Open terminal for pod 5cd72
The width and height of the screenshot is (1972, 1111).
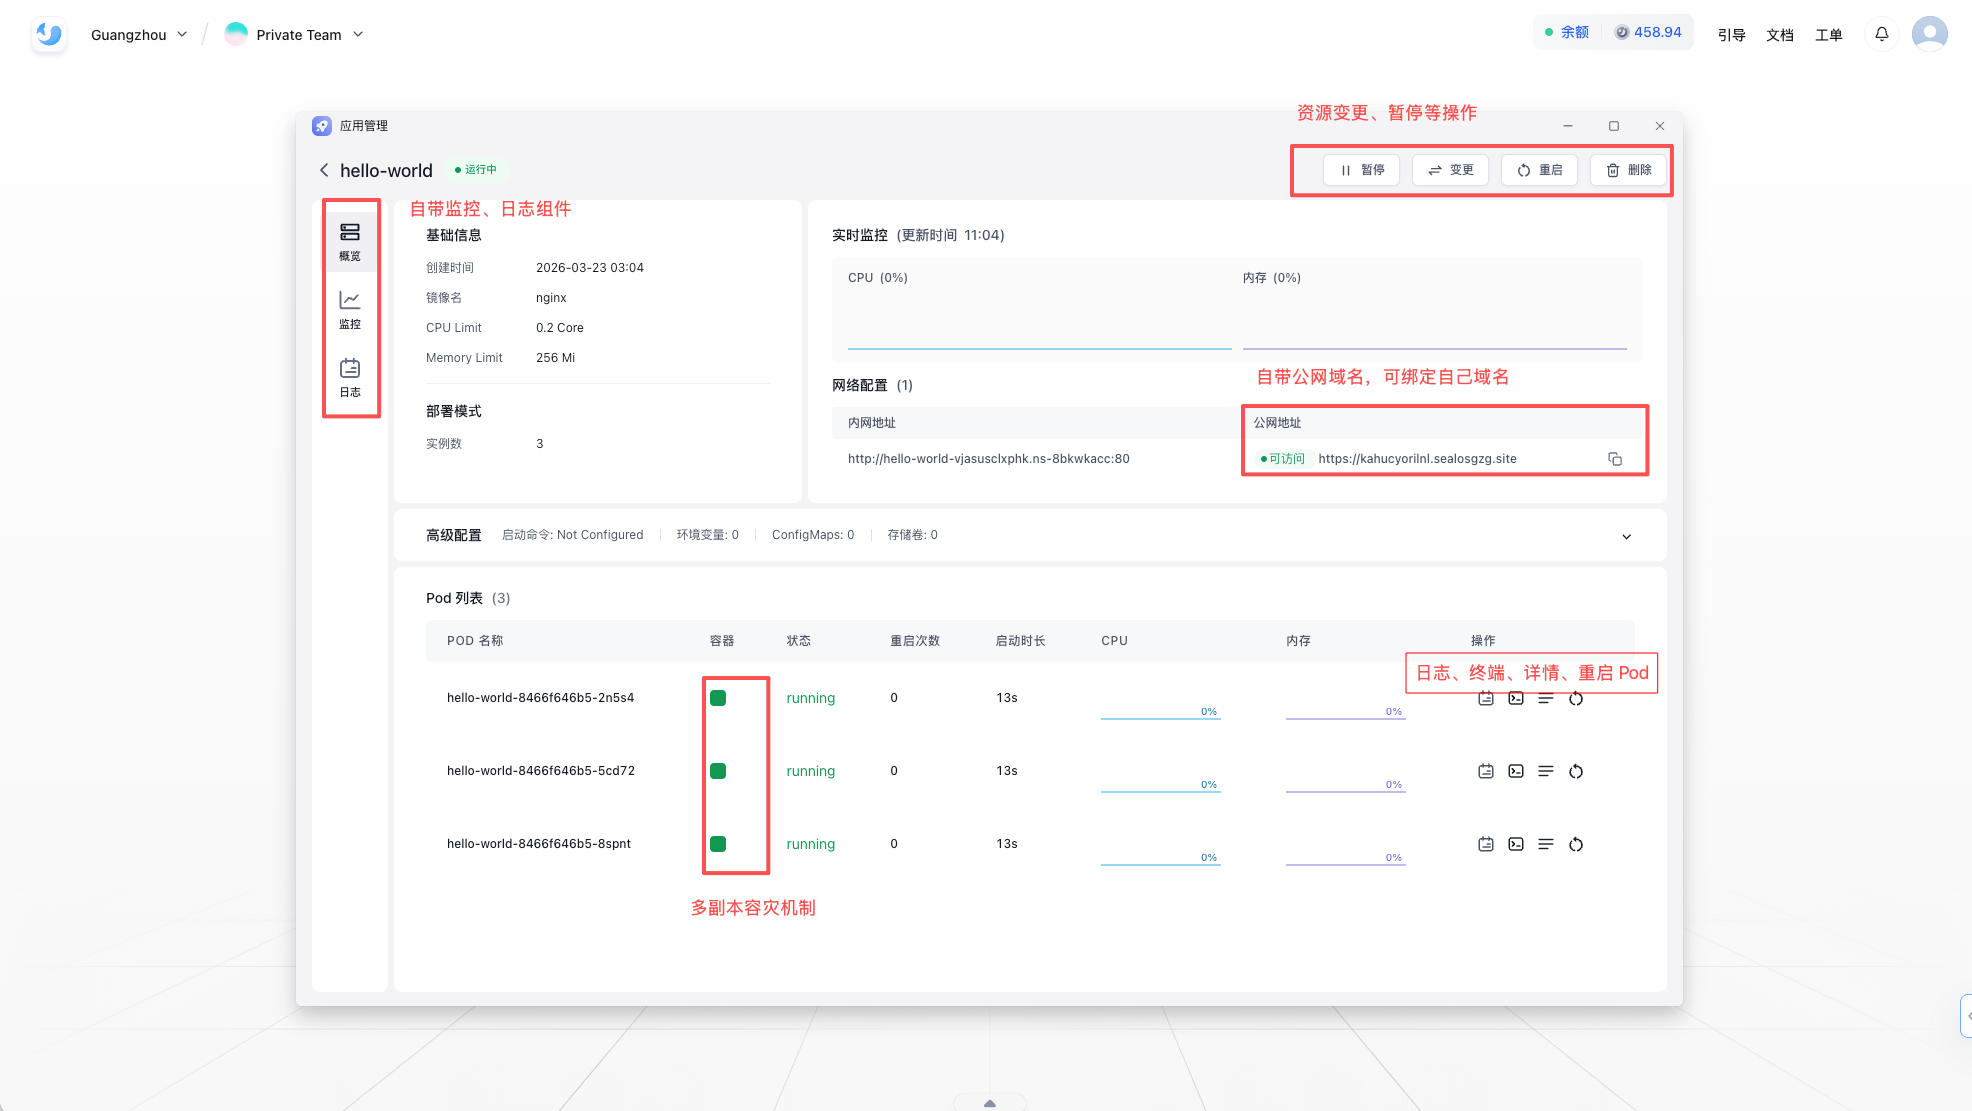[1516, 771]
